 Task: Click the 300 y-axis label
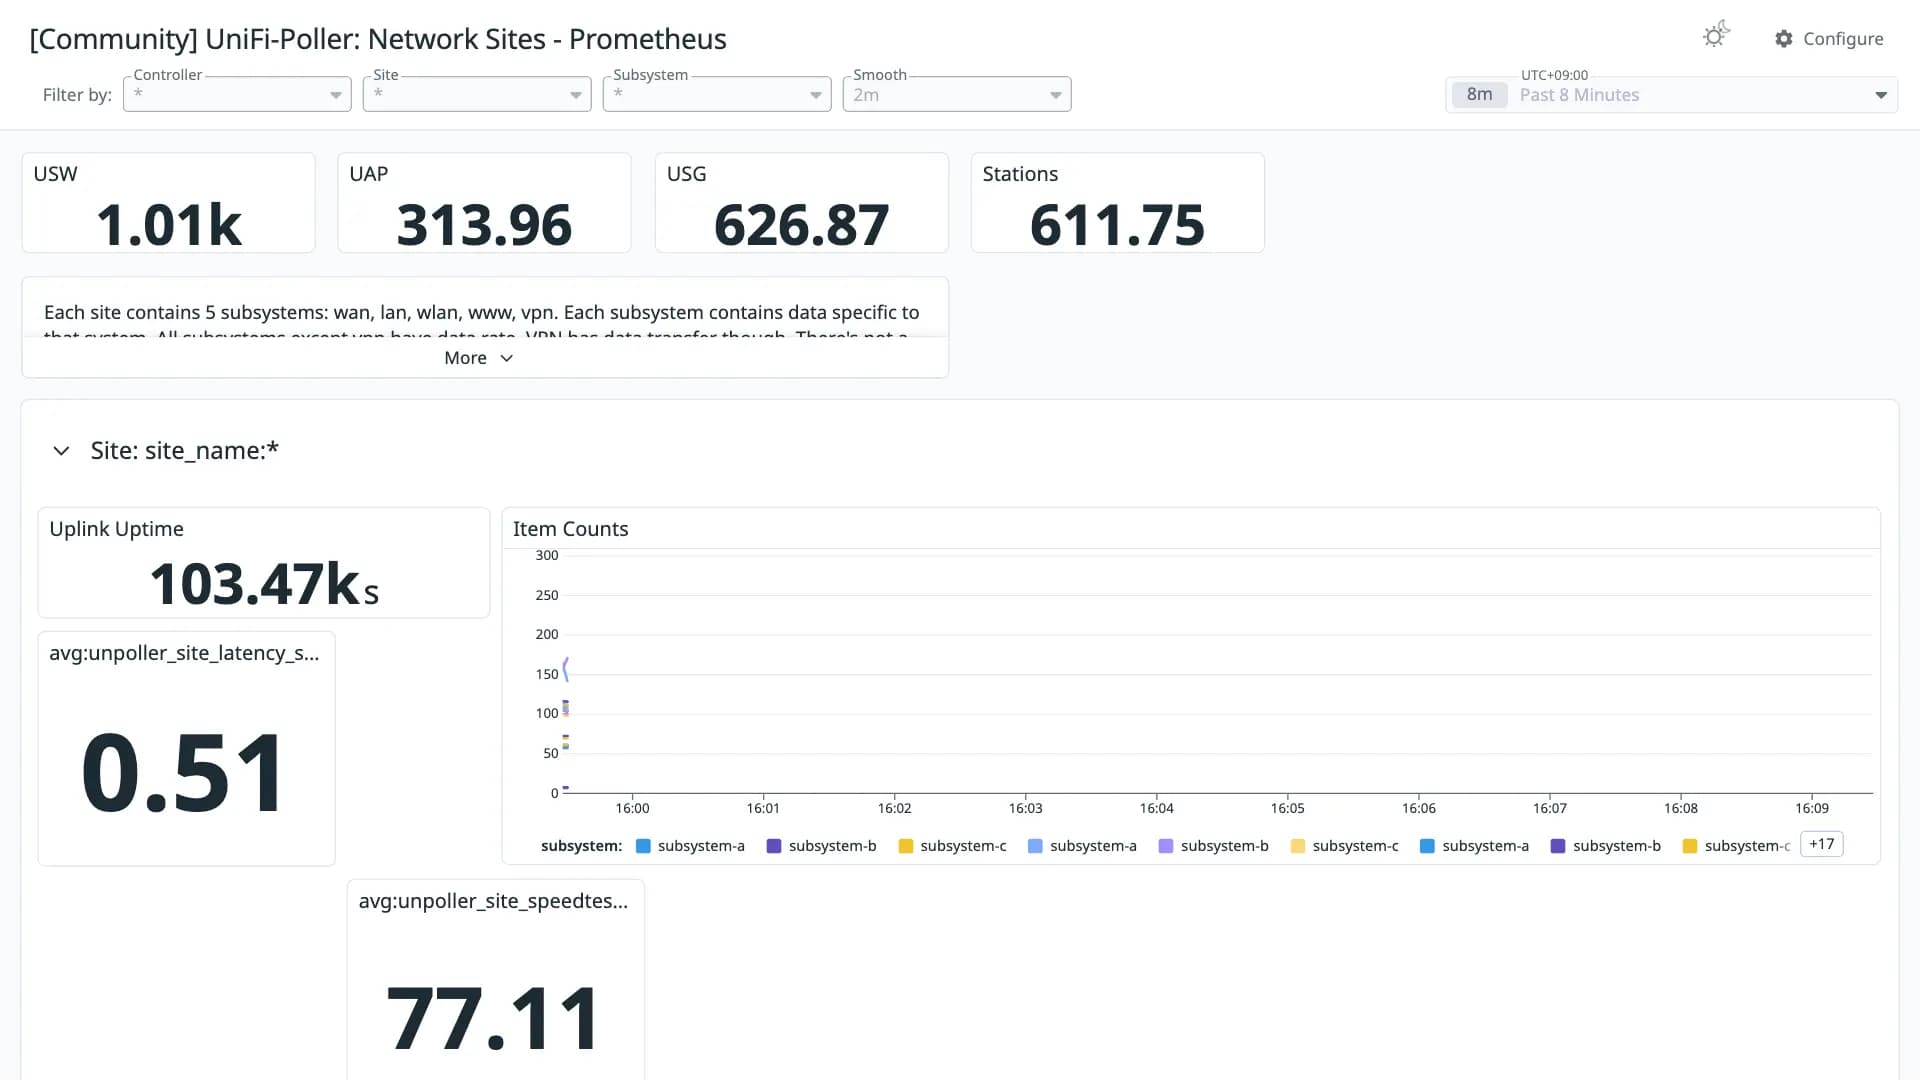pos(547,555)
